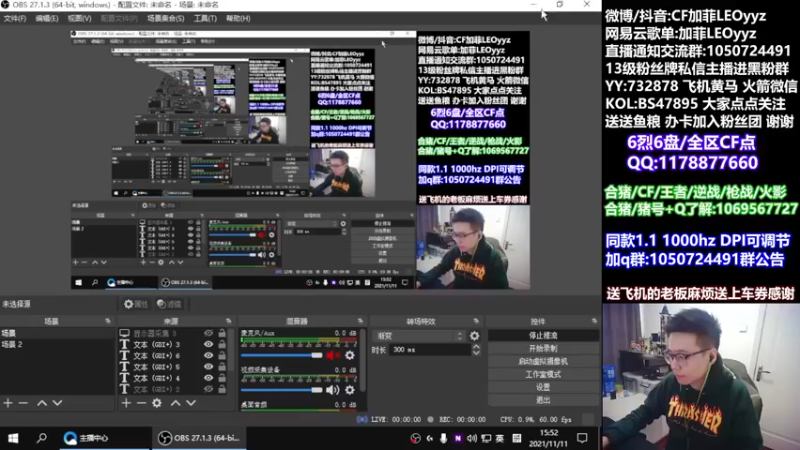Screen dimensions: 800x450
Task: Show hidden 文本 (GDI+) 2 source via eye icon
Action: (x=208, y=389)
